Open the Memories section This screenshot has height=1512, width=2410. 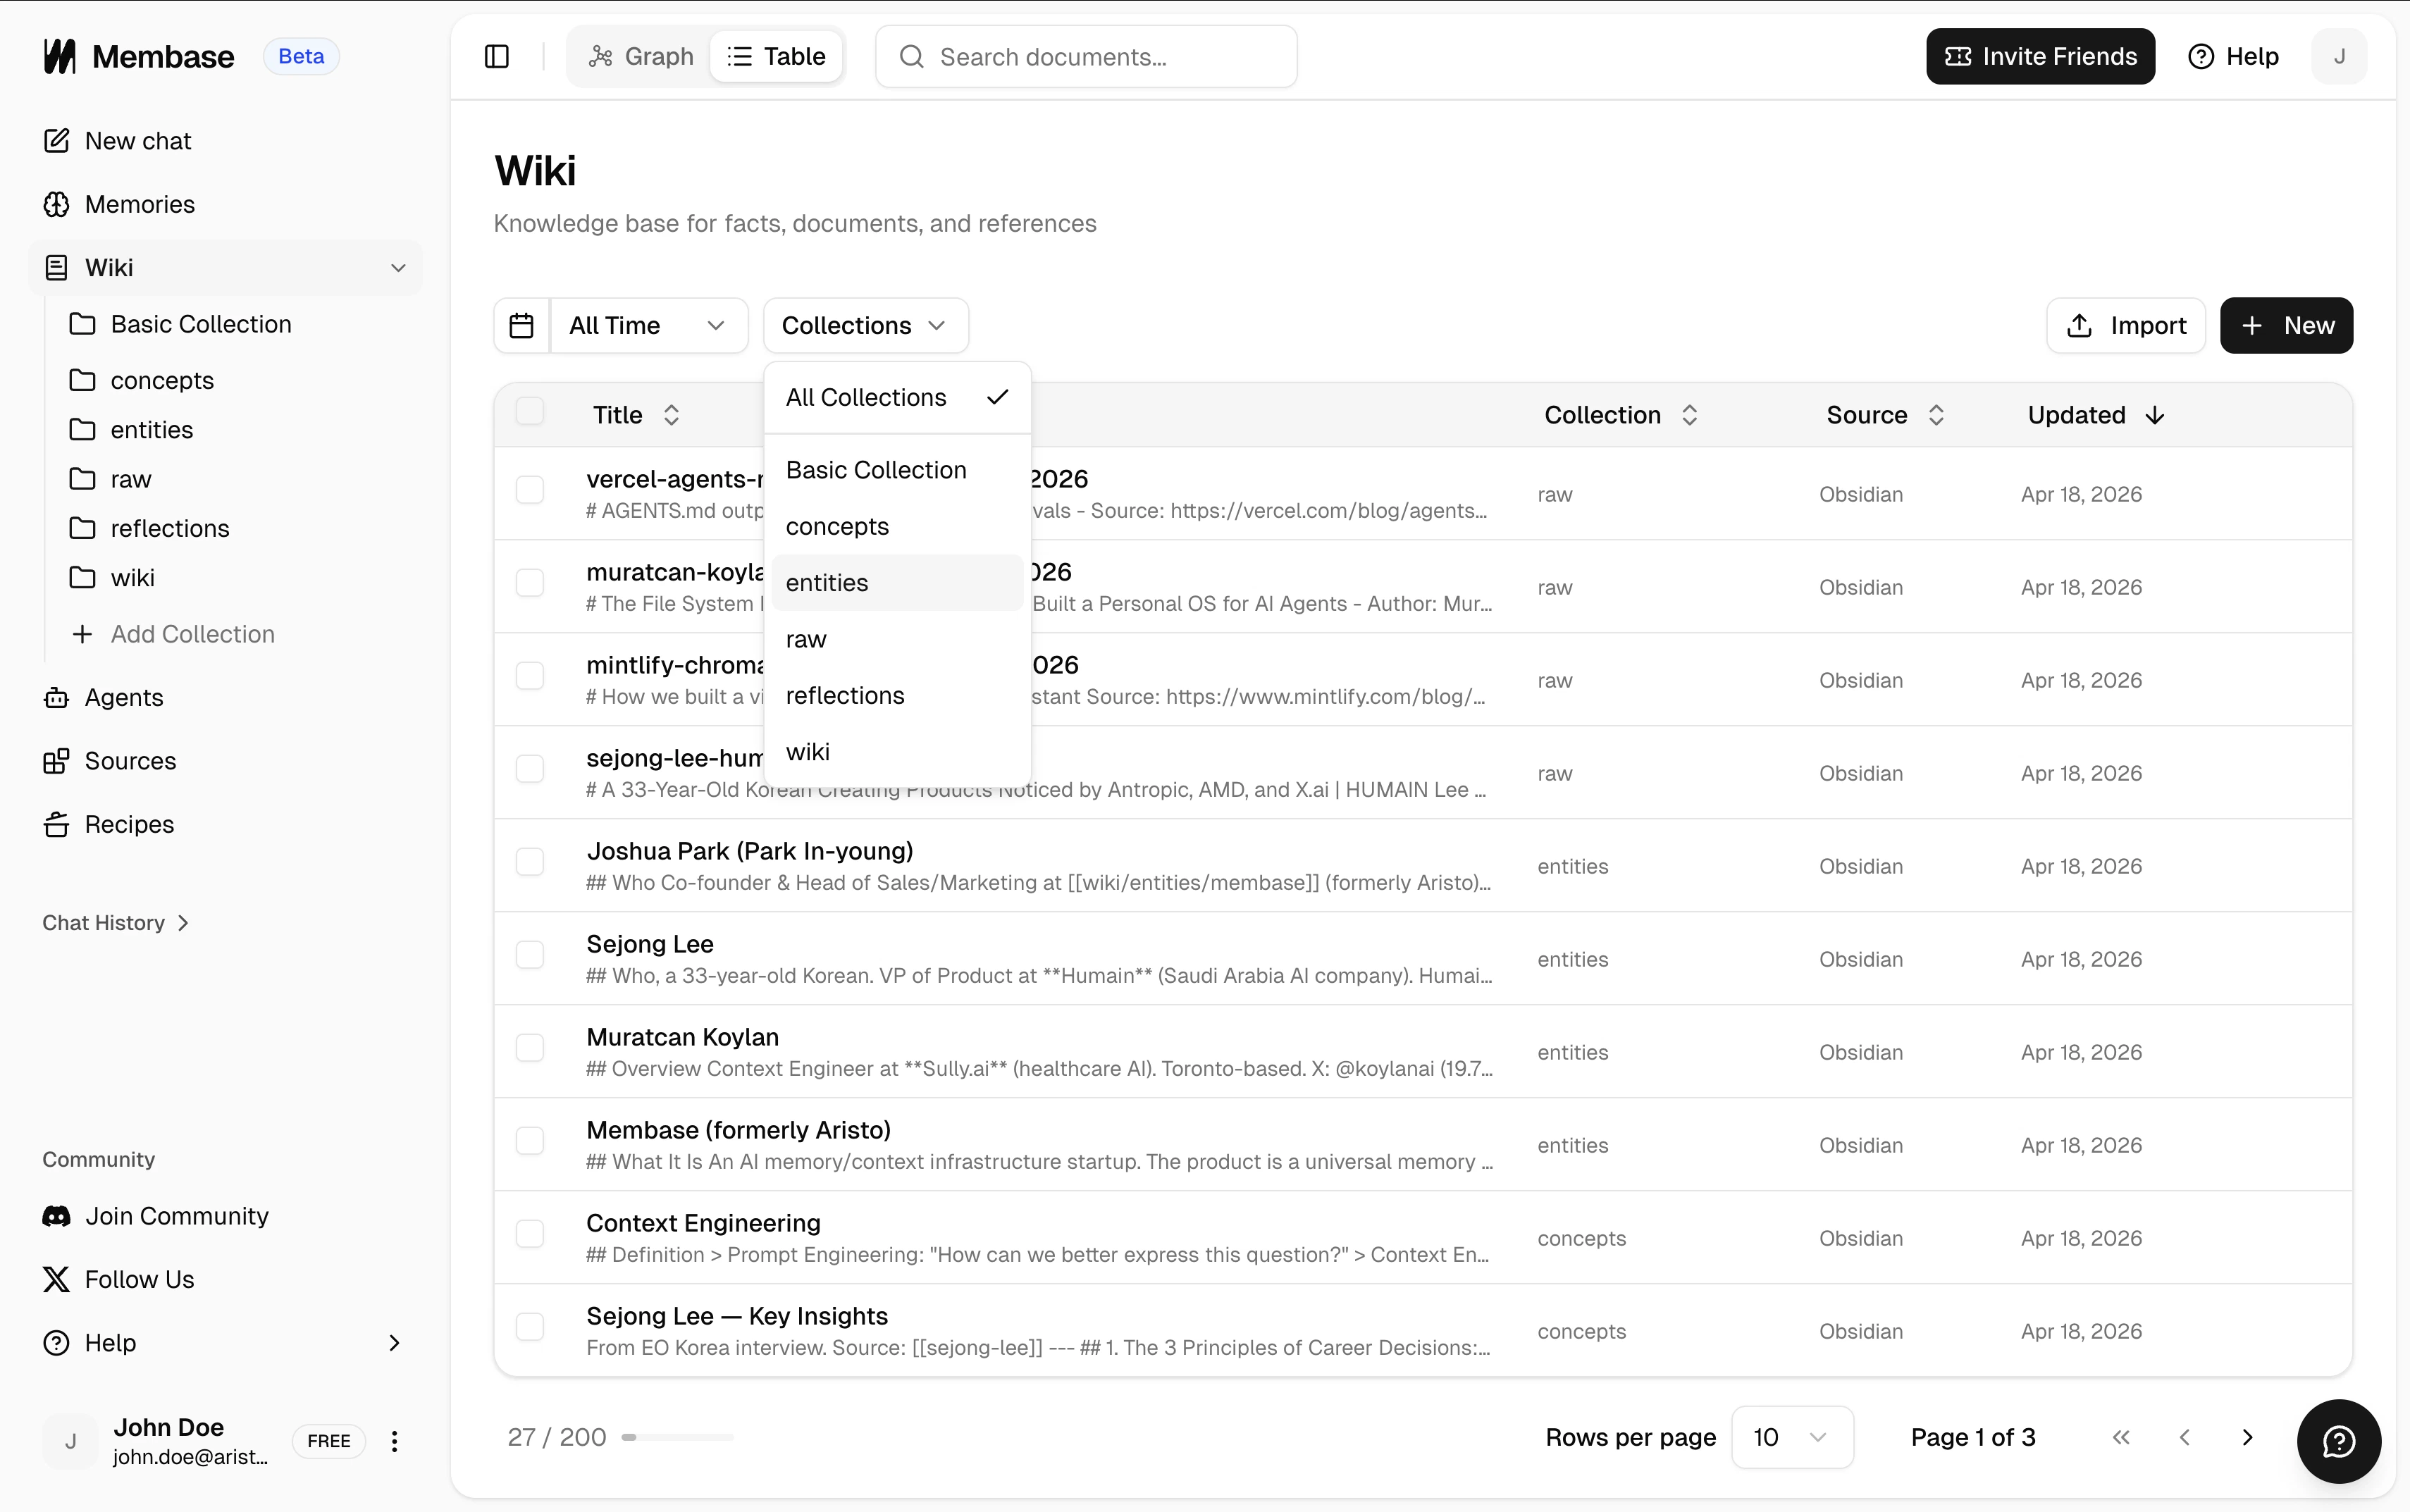point(139,204)
